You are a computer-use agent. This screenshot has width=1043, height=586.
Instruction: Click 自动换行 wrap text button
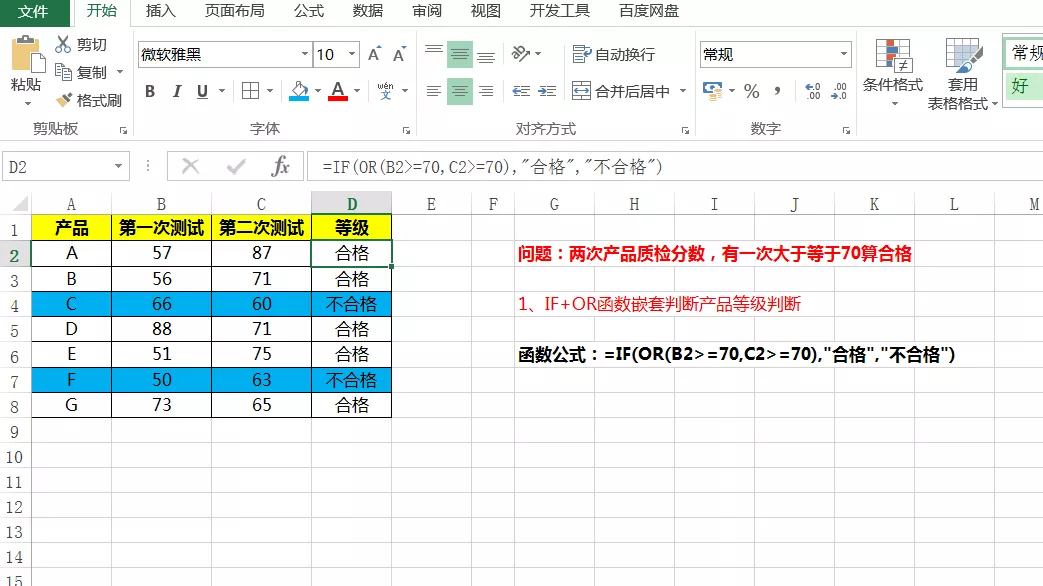coord(614,55)
